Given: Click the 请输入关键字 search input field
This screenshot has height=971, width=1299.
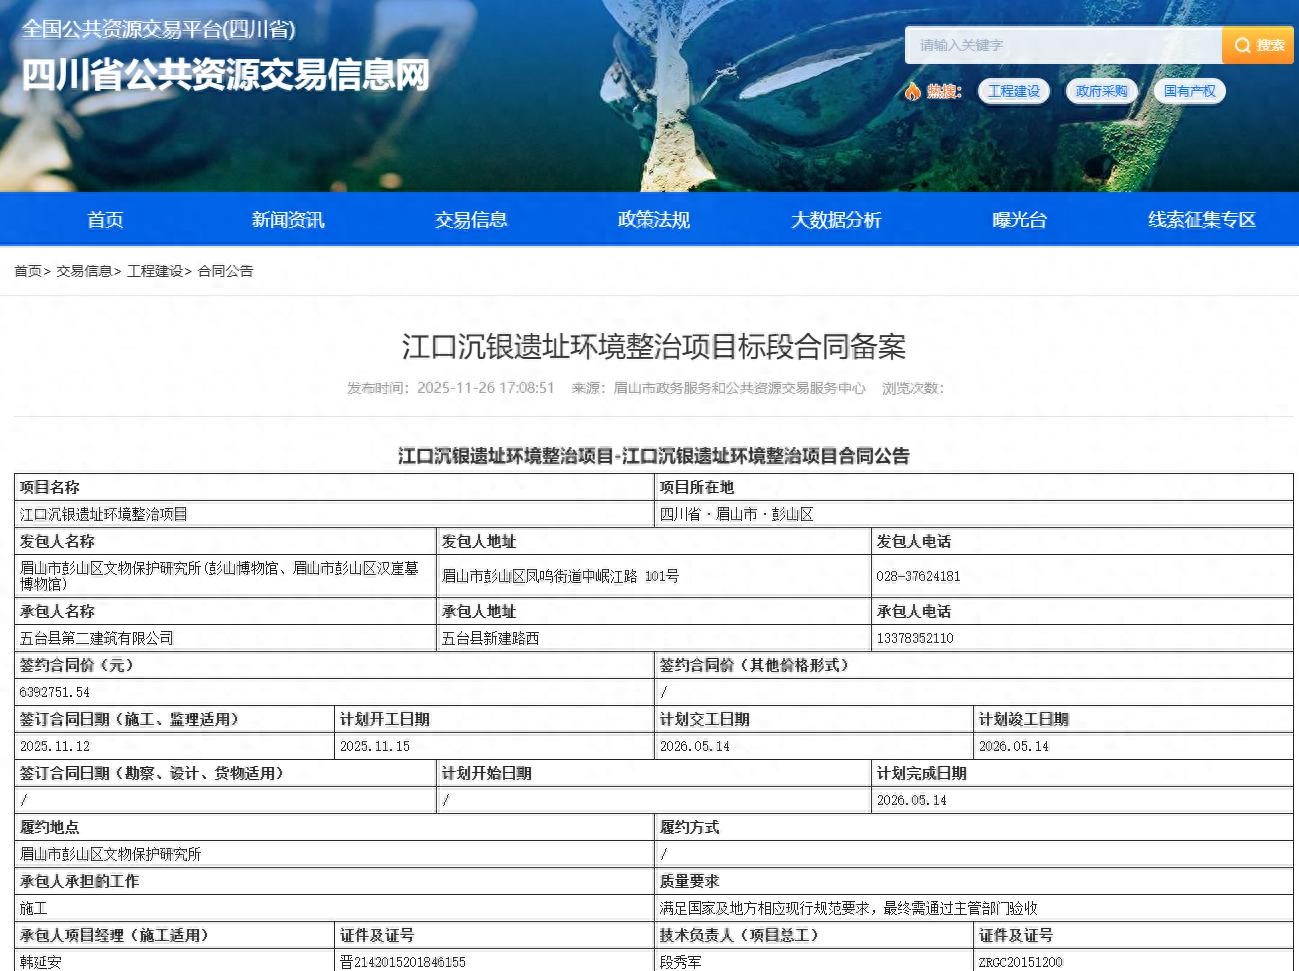Looking at the screenshot, I should point(1060,45).
